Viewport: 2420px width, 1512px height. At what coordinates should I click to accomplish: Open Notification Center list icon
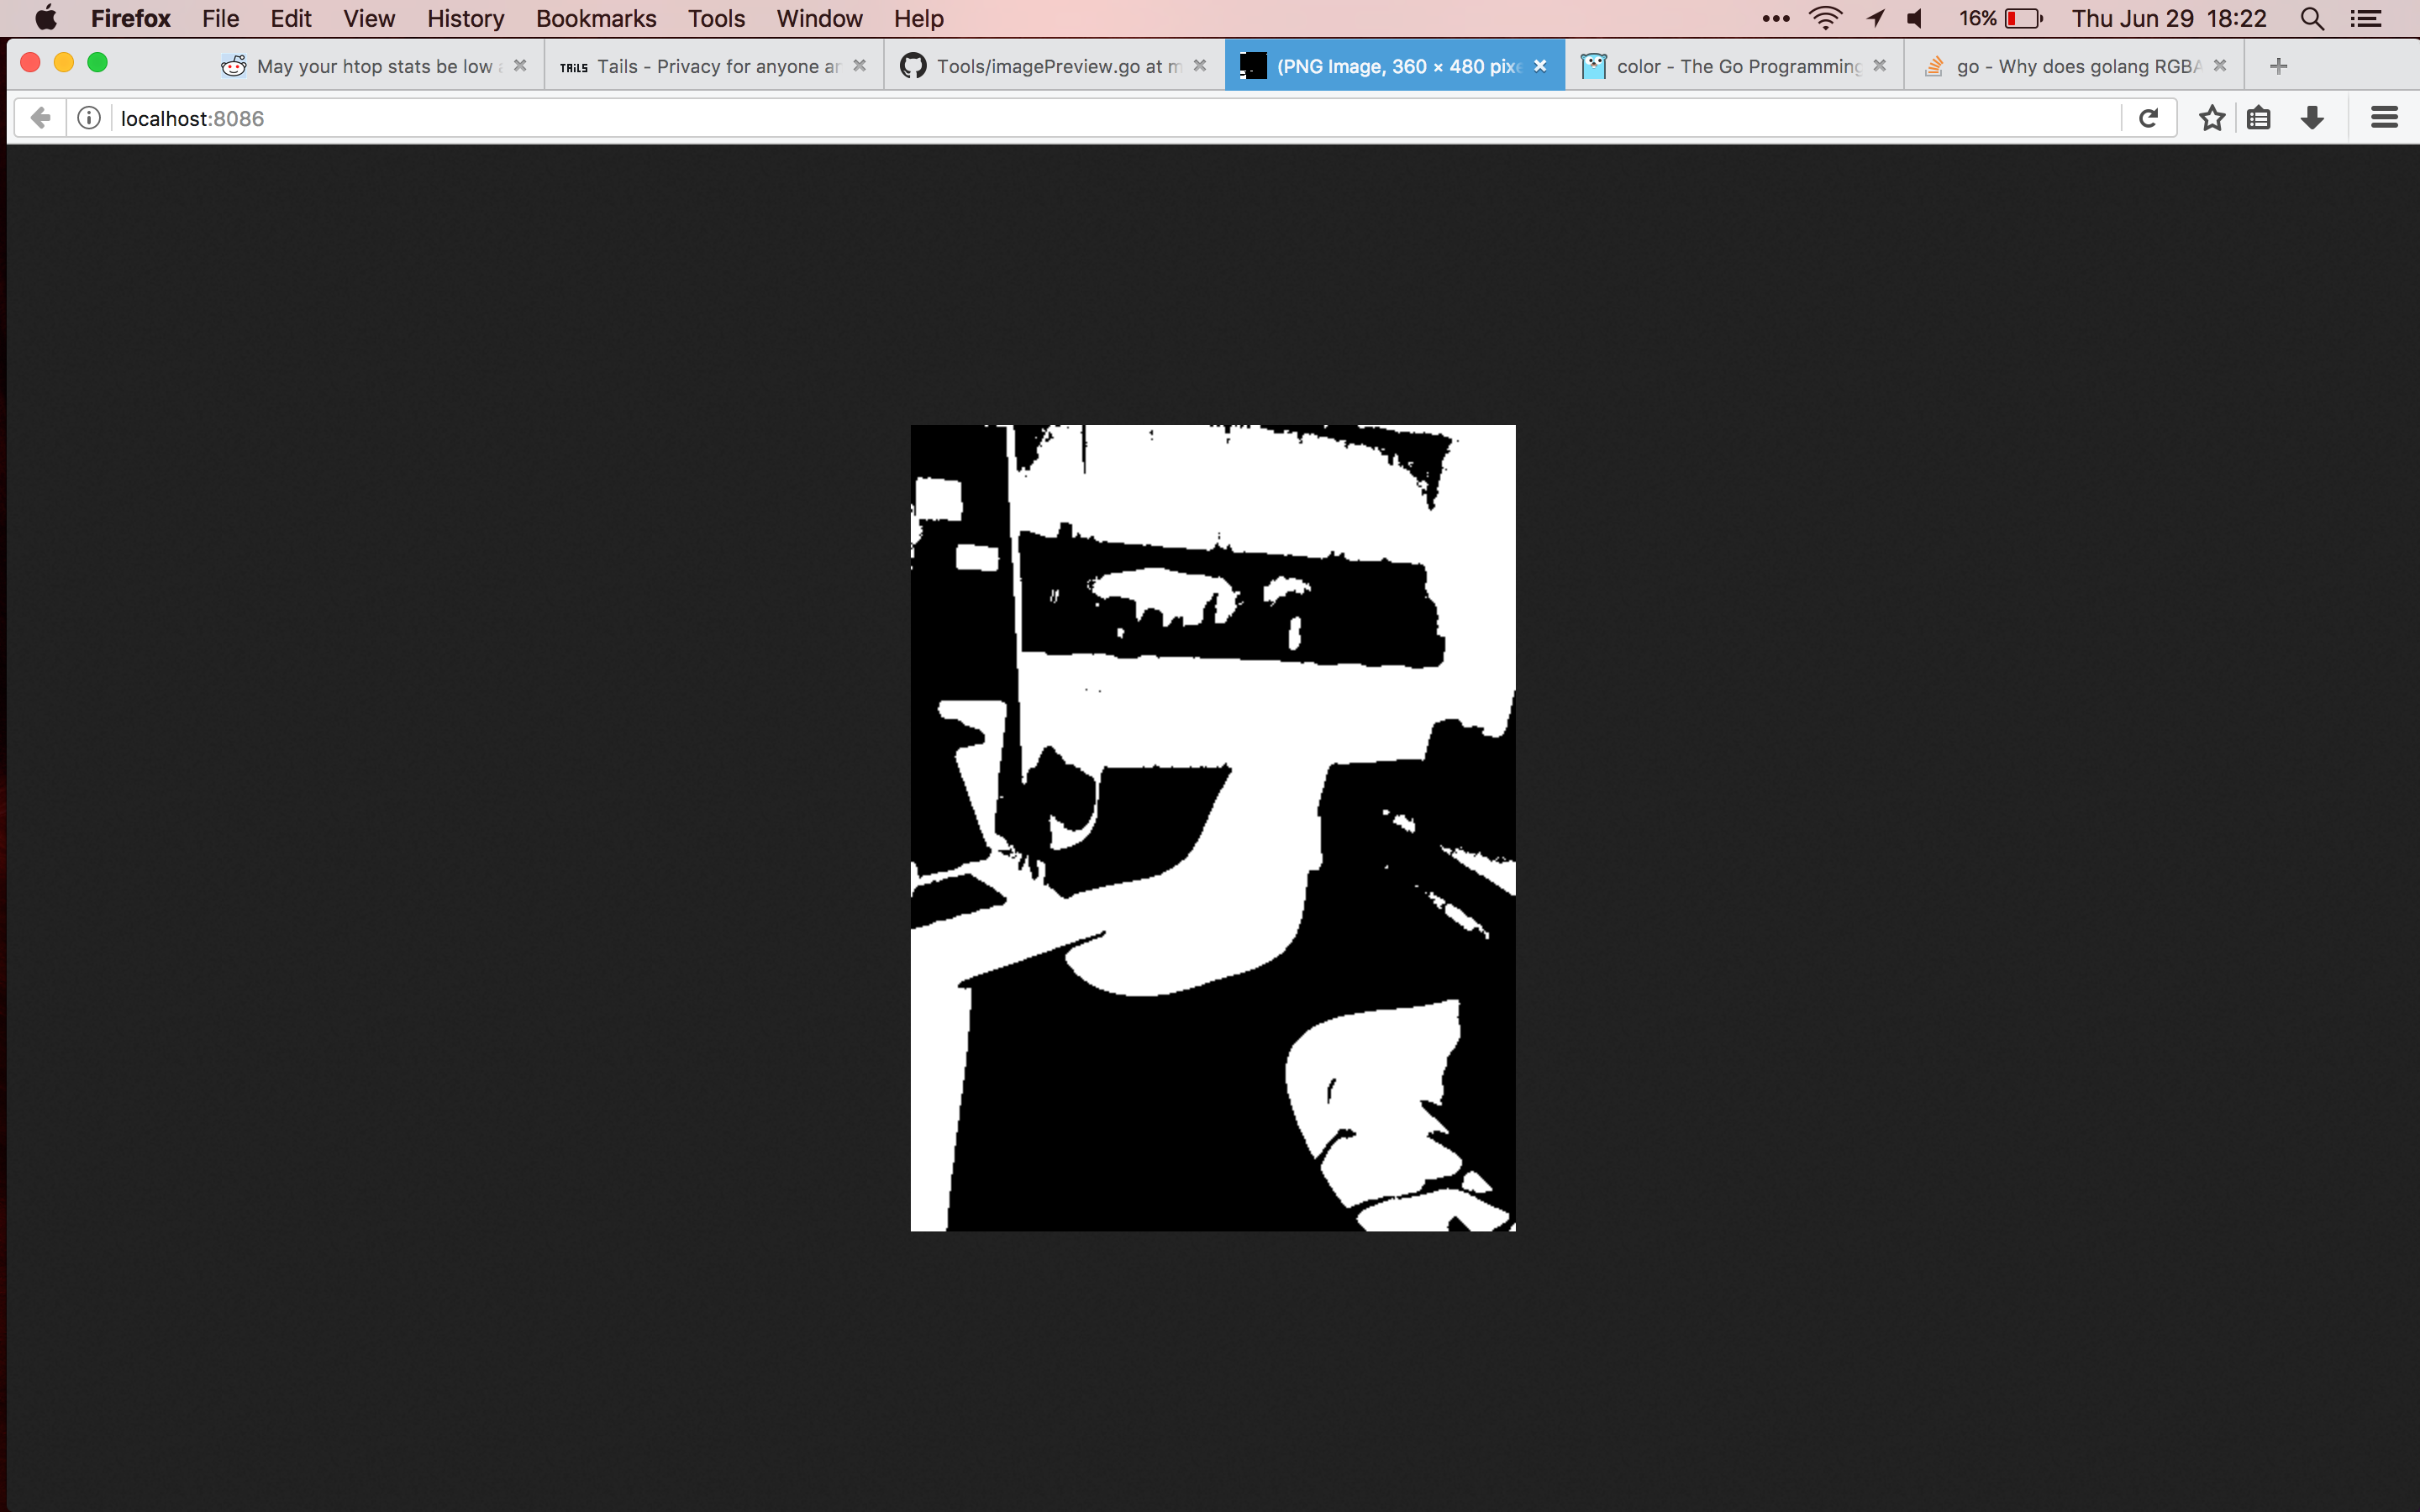tap(2366, 19)
